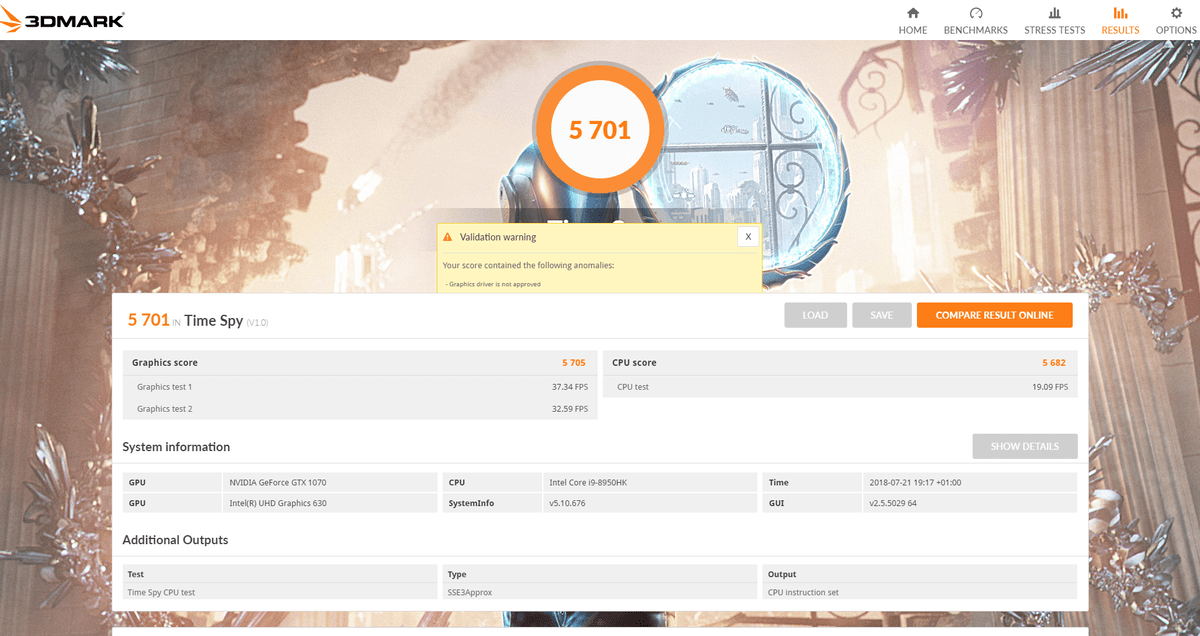Open the Benchmarks gauge icon

[x=976, y=13]
